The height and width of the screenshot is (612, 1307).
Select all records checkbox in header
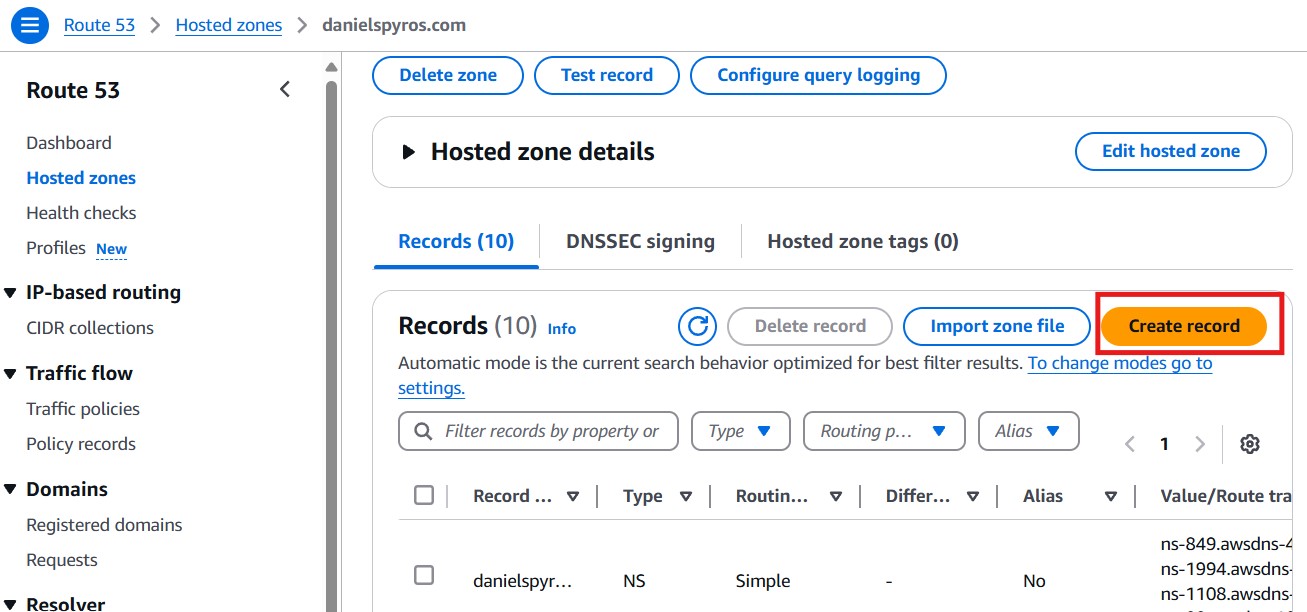[x=424, y=495]
